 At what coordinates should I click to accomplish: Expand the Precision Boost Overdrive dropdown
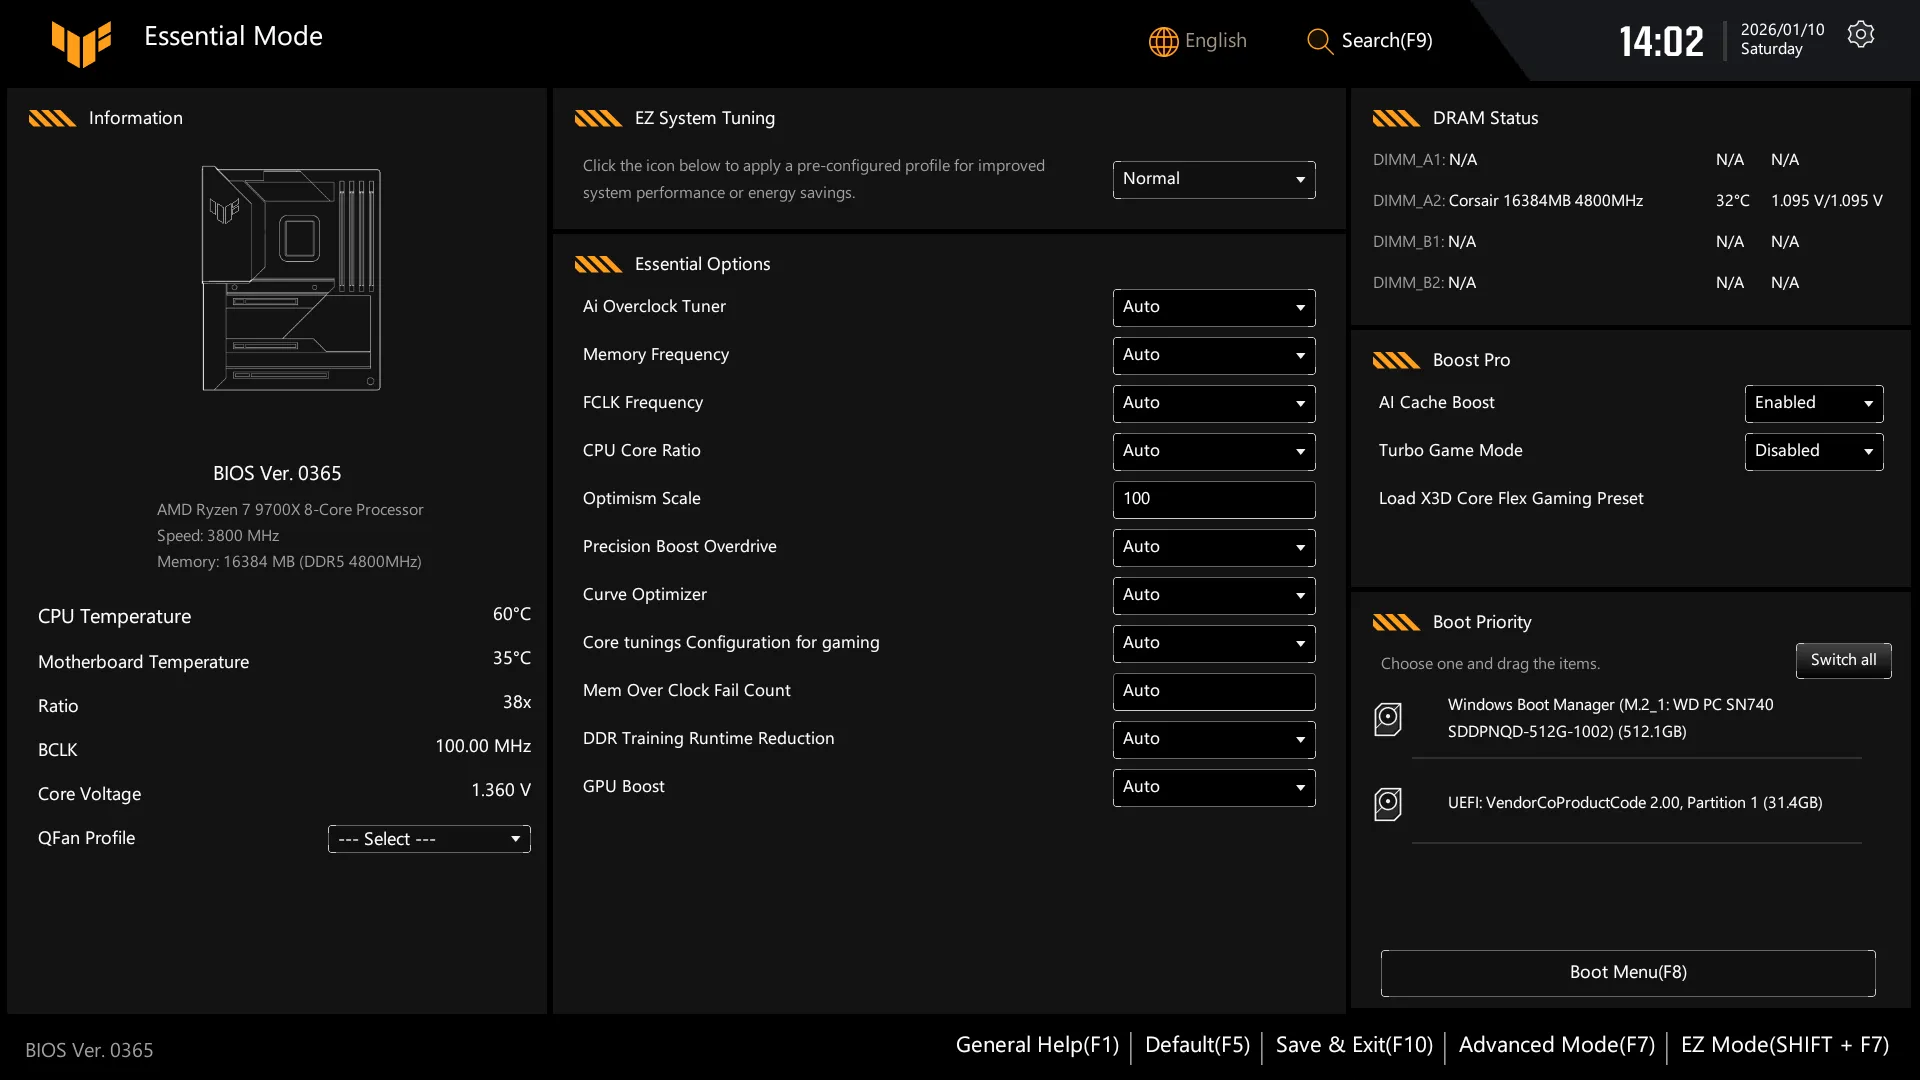pos(1214,547)
